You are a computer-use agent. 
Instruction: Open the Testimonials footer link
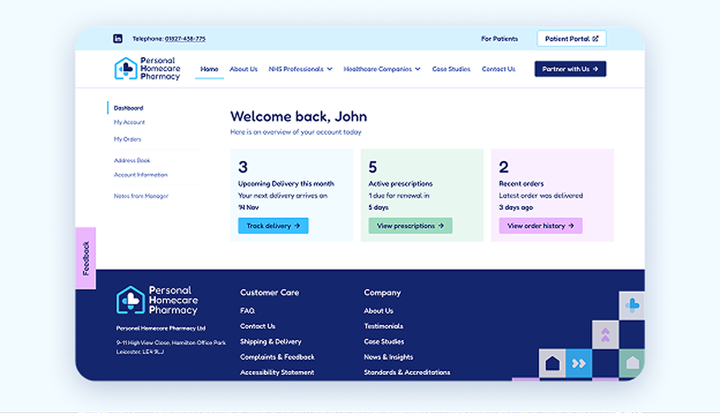click(x=383, y=326)
